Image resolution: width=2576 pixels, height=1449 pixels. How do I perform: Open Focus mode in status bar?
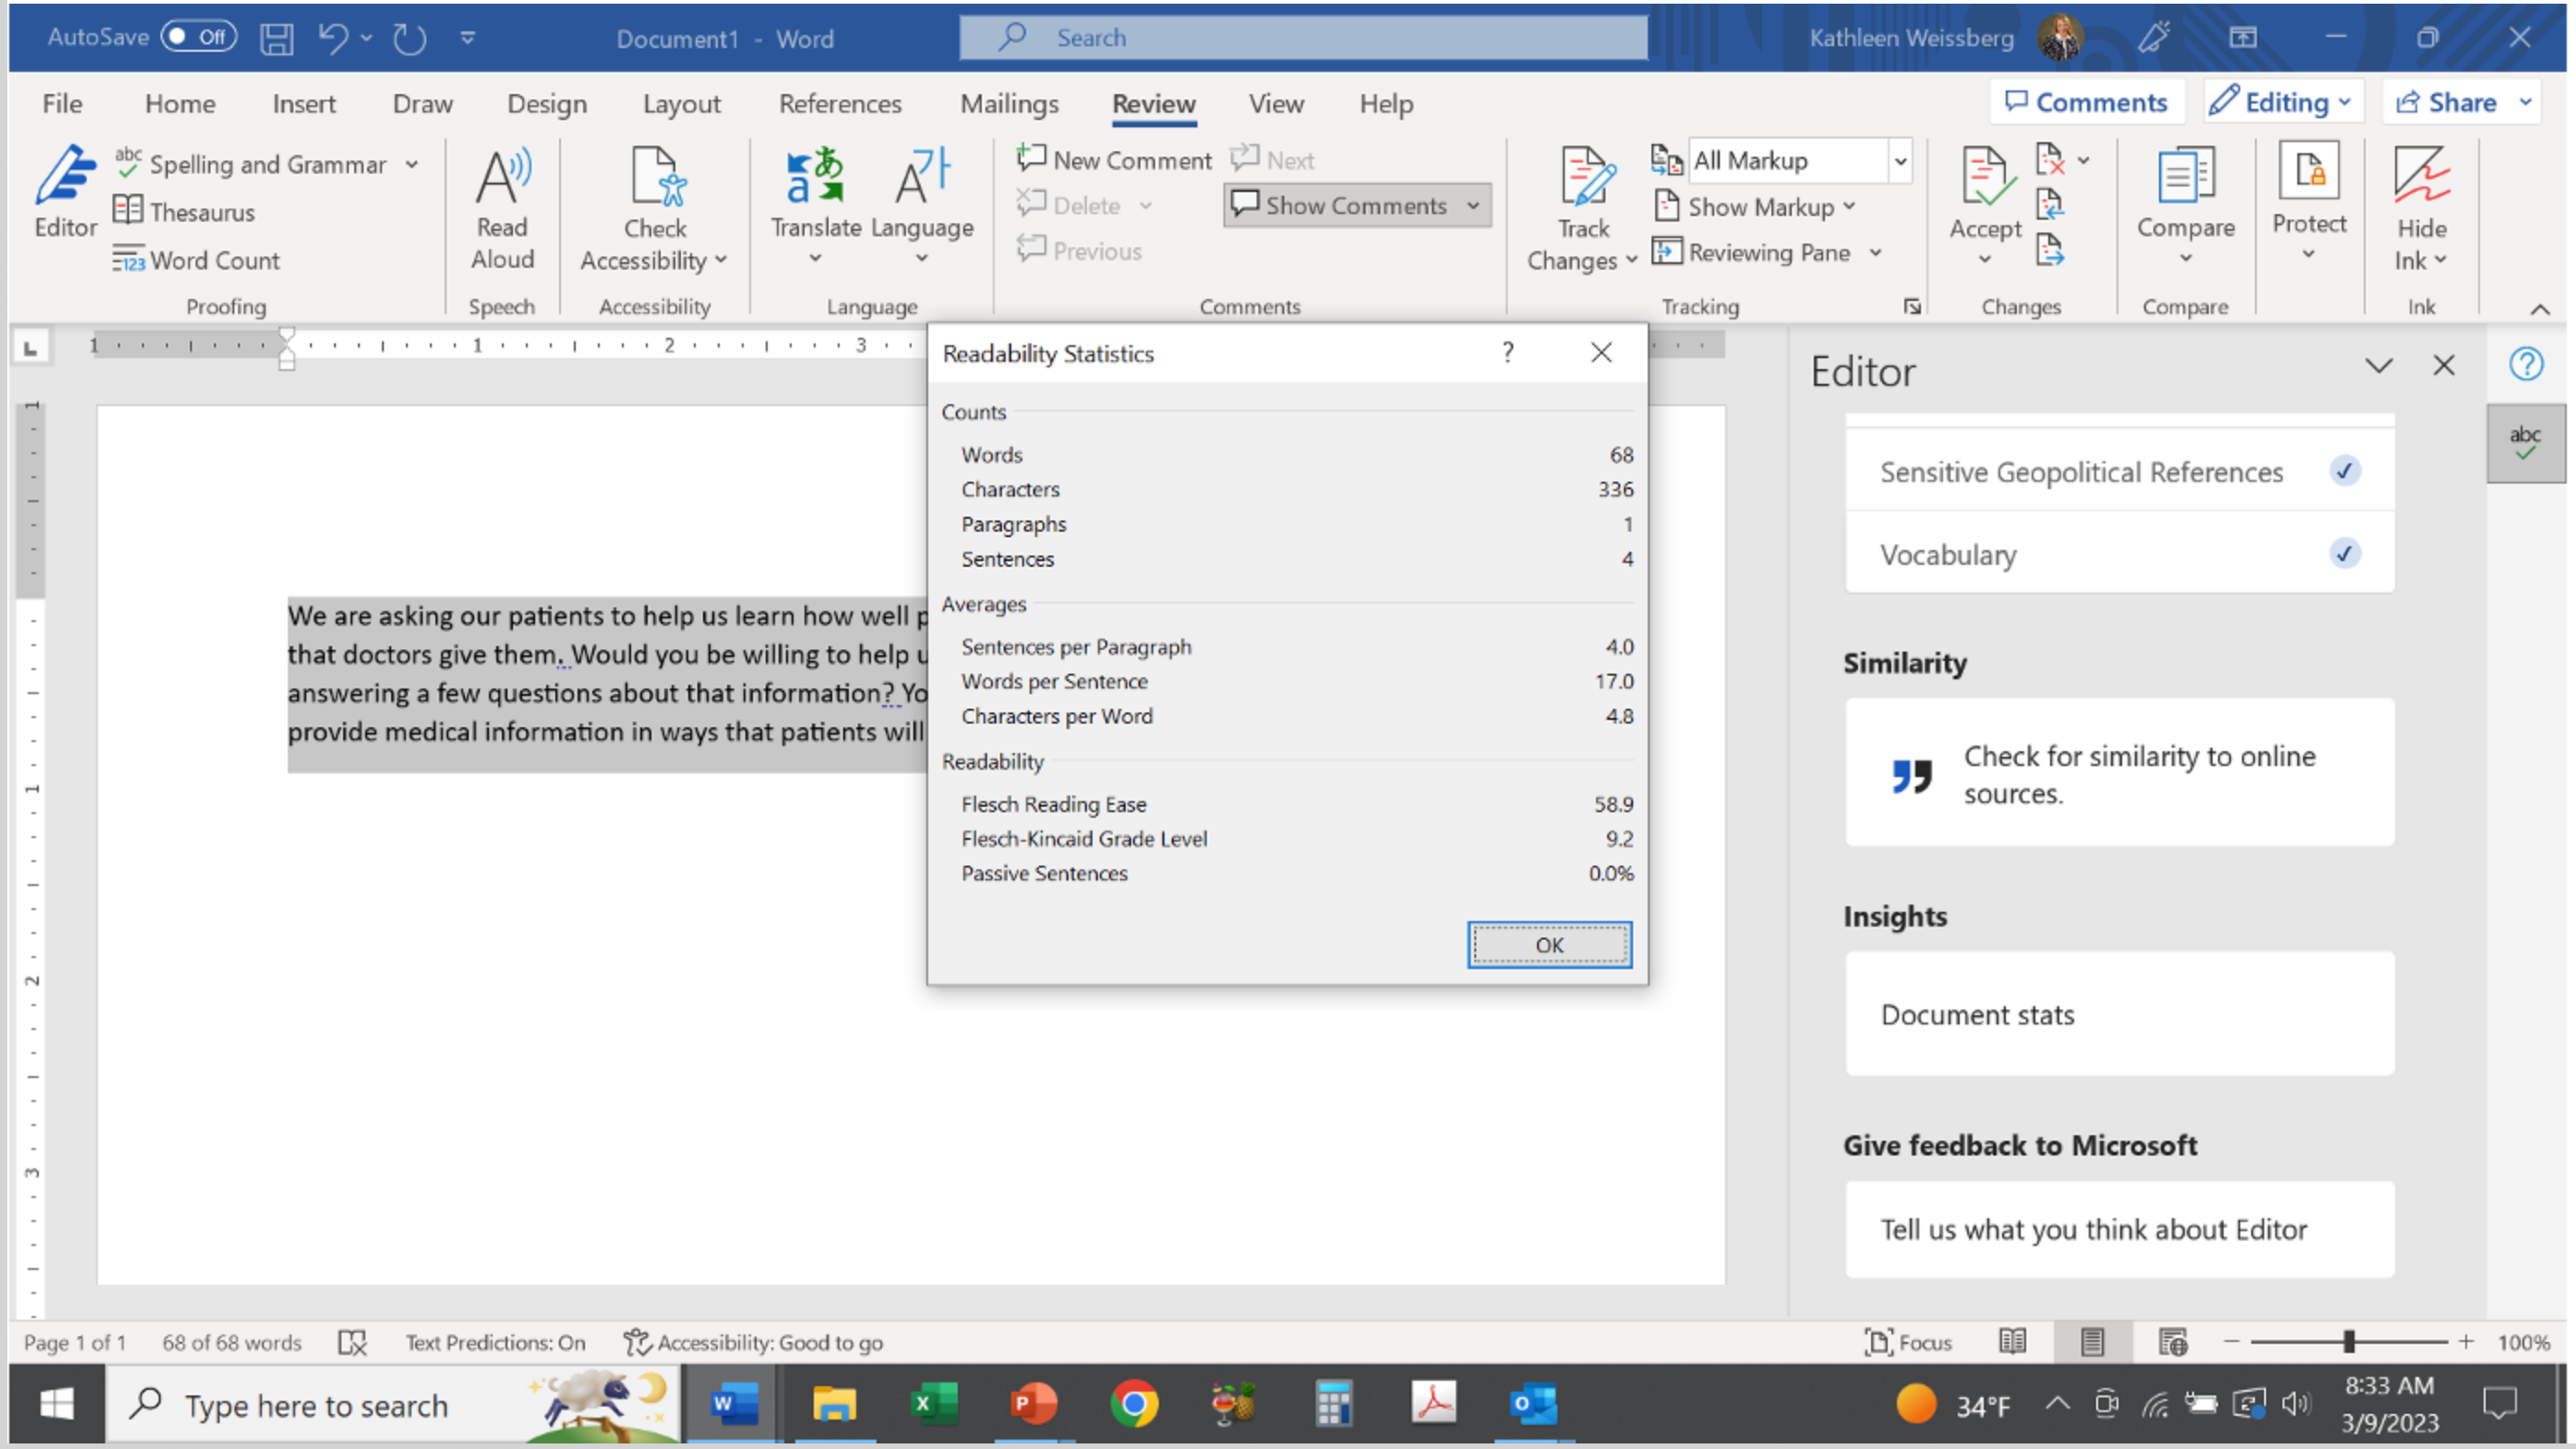pos(1908,1342)
